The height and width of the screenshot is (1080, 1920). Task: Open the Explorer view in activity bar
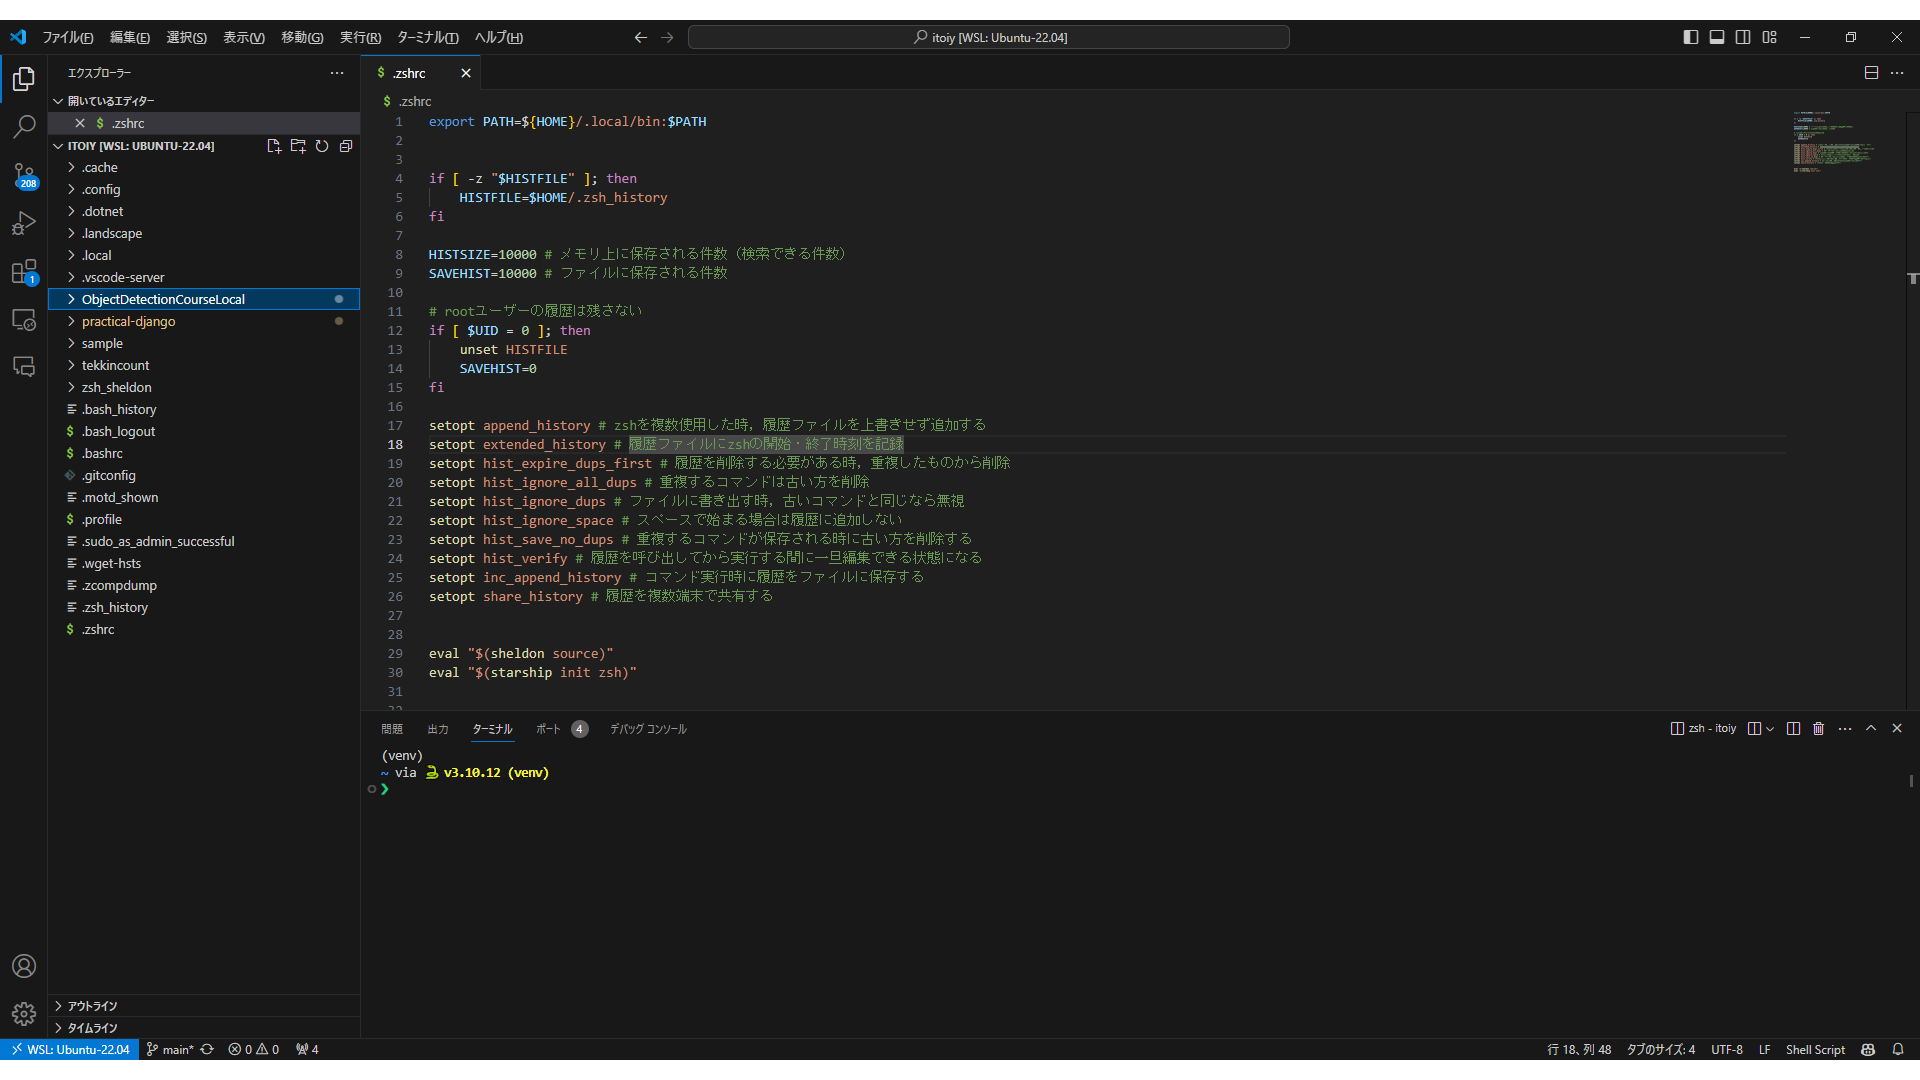[24, 79]
